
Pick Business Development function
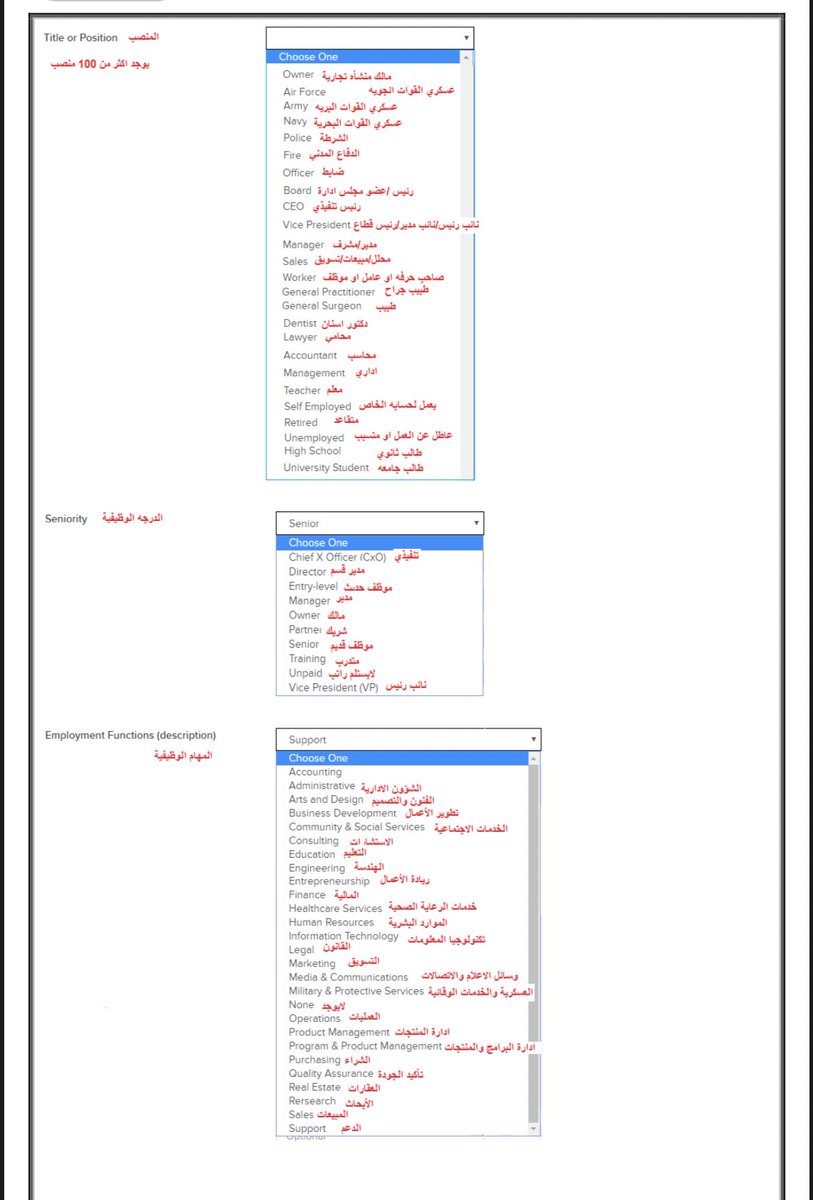coord(343,813)
